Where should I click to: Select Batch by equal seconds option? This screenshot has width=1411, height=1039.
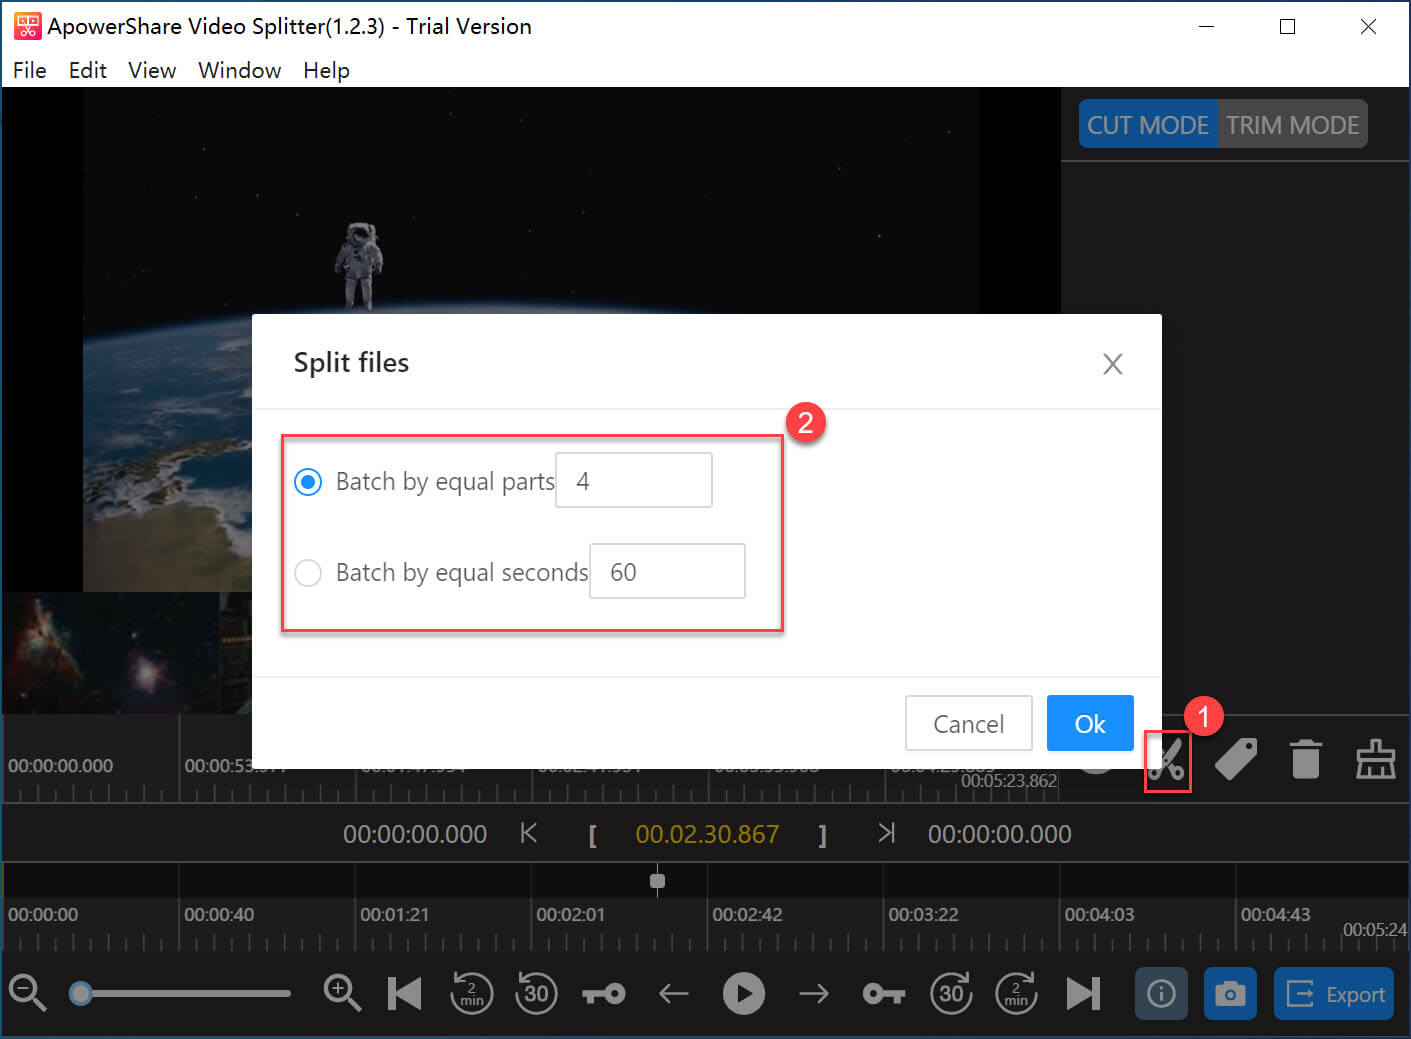[x=308, y=573]
